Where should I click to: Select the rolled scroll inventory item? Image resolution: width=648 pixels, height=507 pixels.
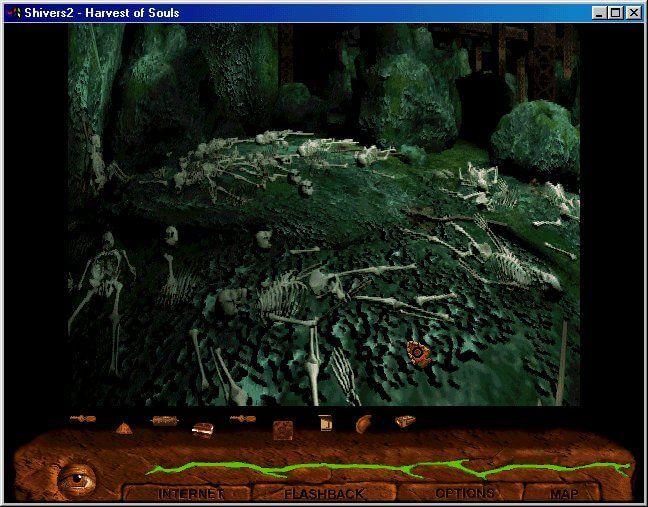(163, 421)
